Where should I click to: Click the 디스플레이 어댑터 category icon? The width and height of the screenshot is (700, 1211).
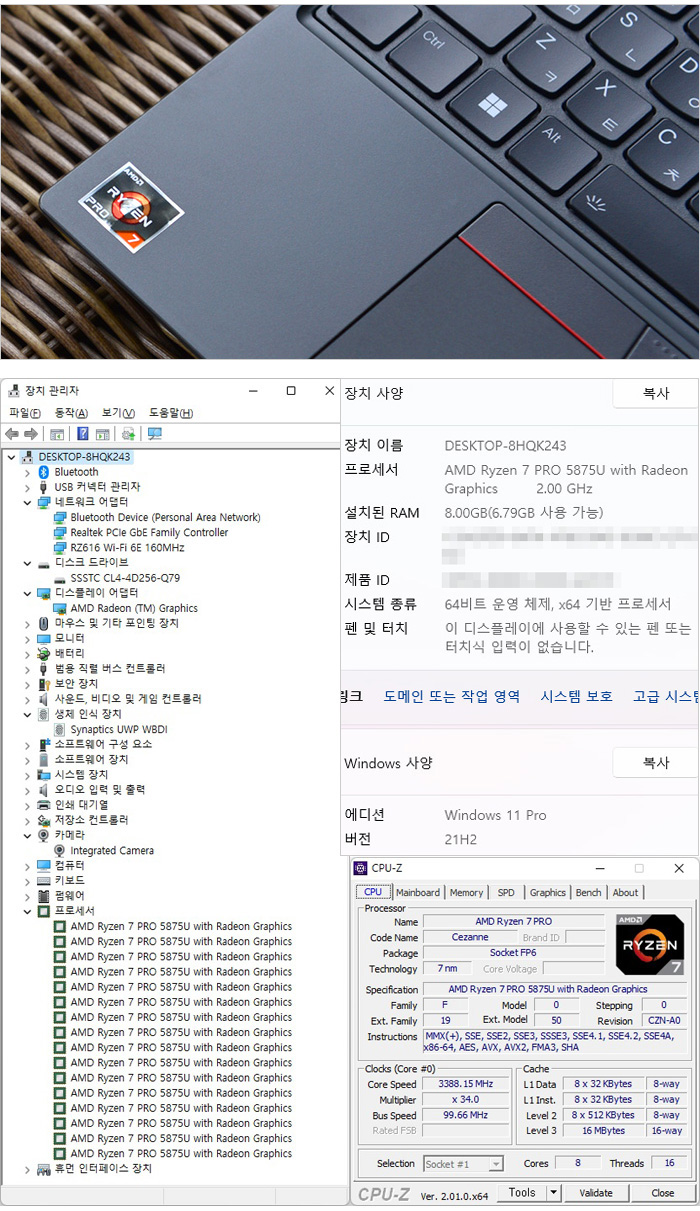(44, 593)
